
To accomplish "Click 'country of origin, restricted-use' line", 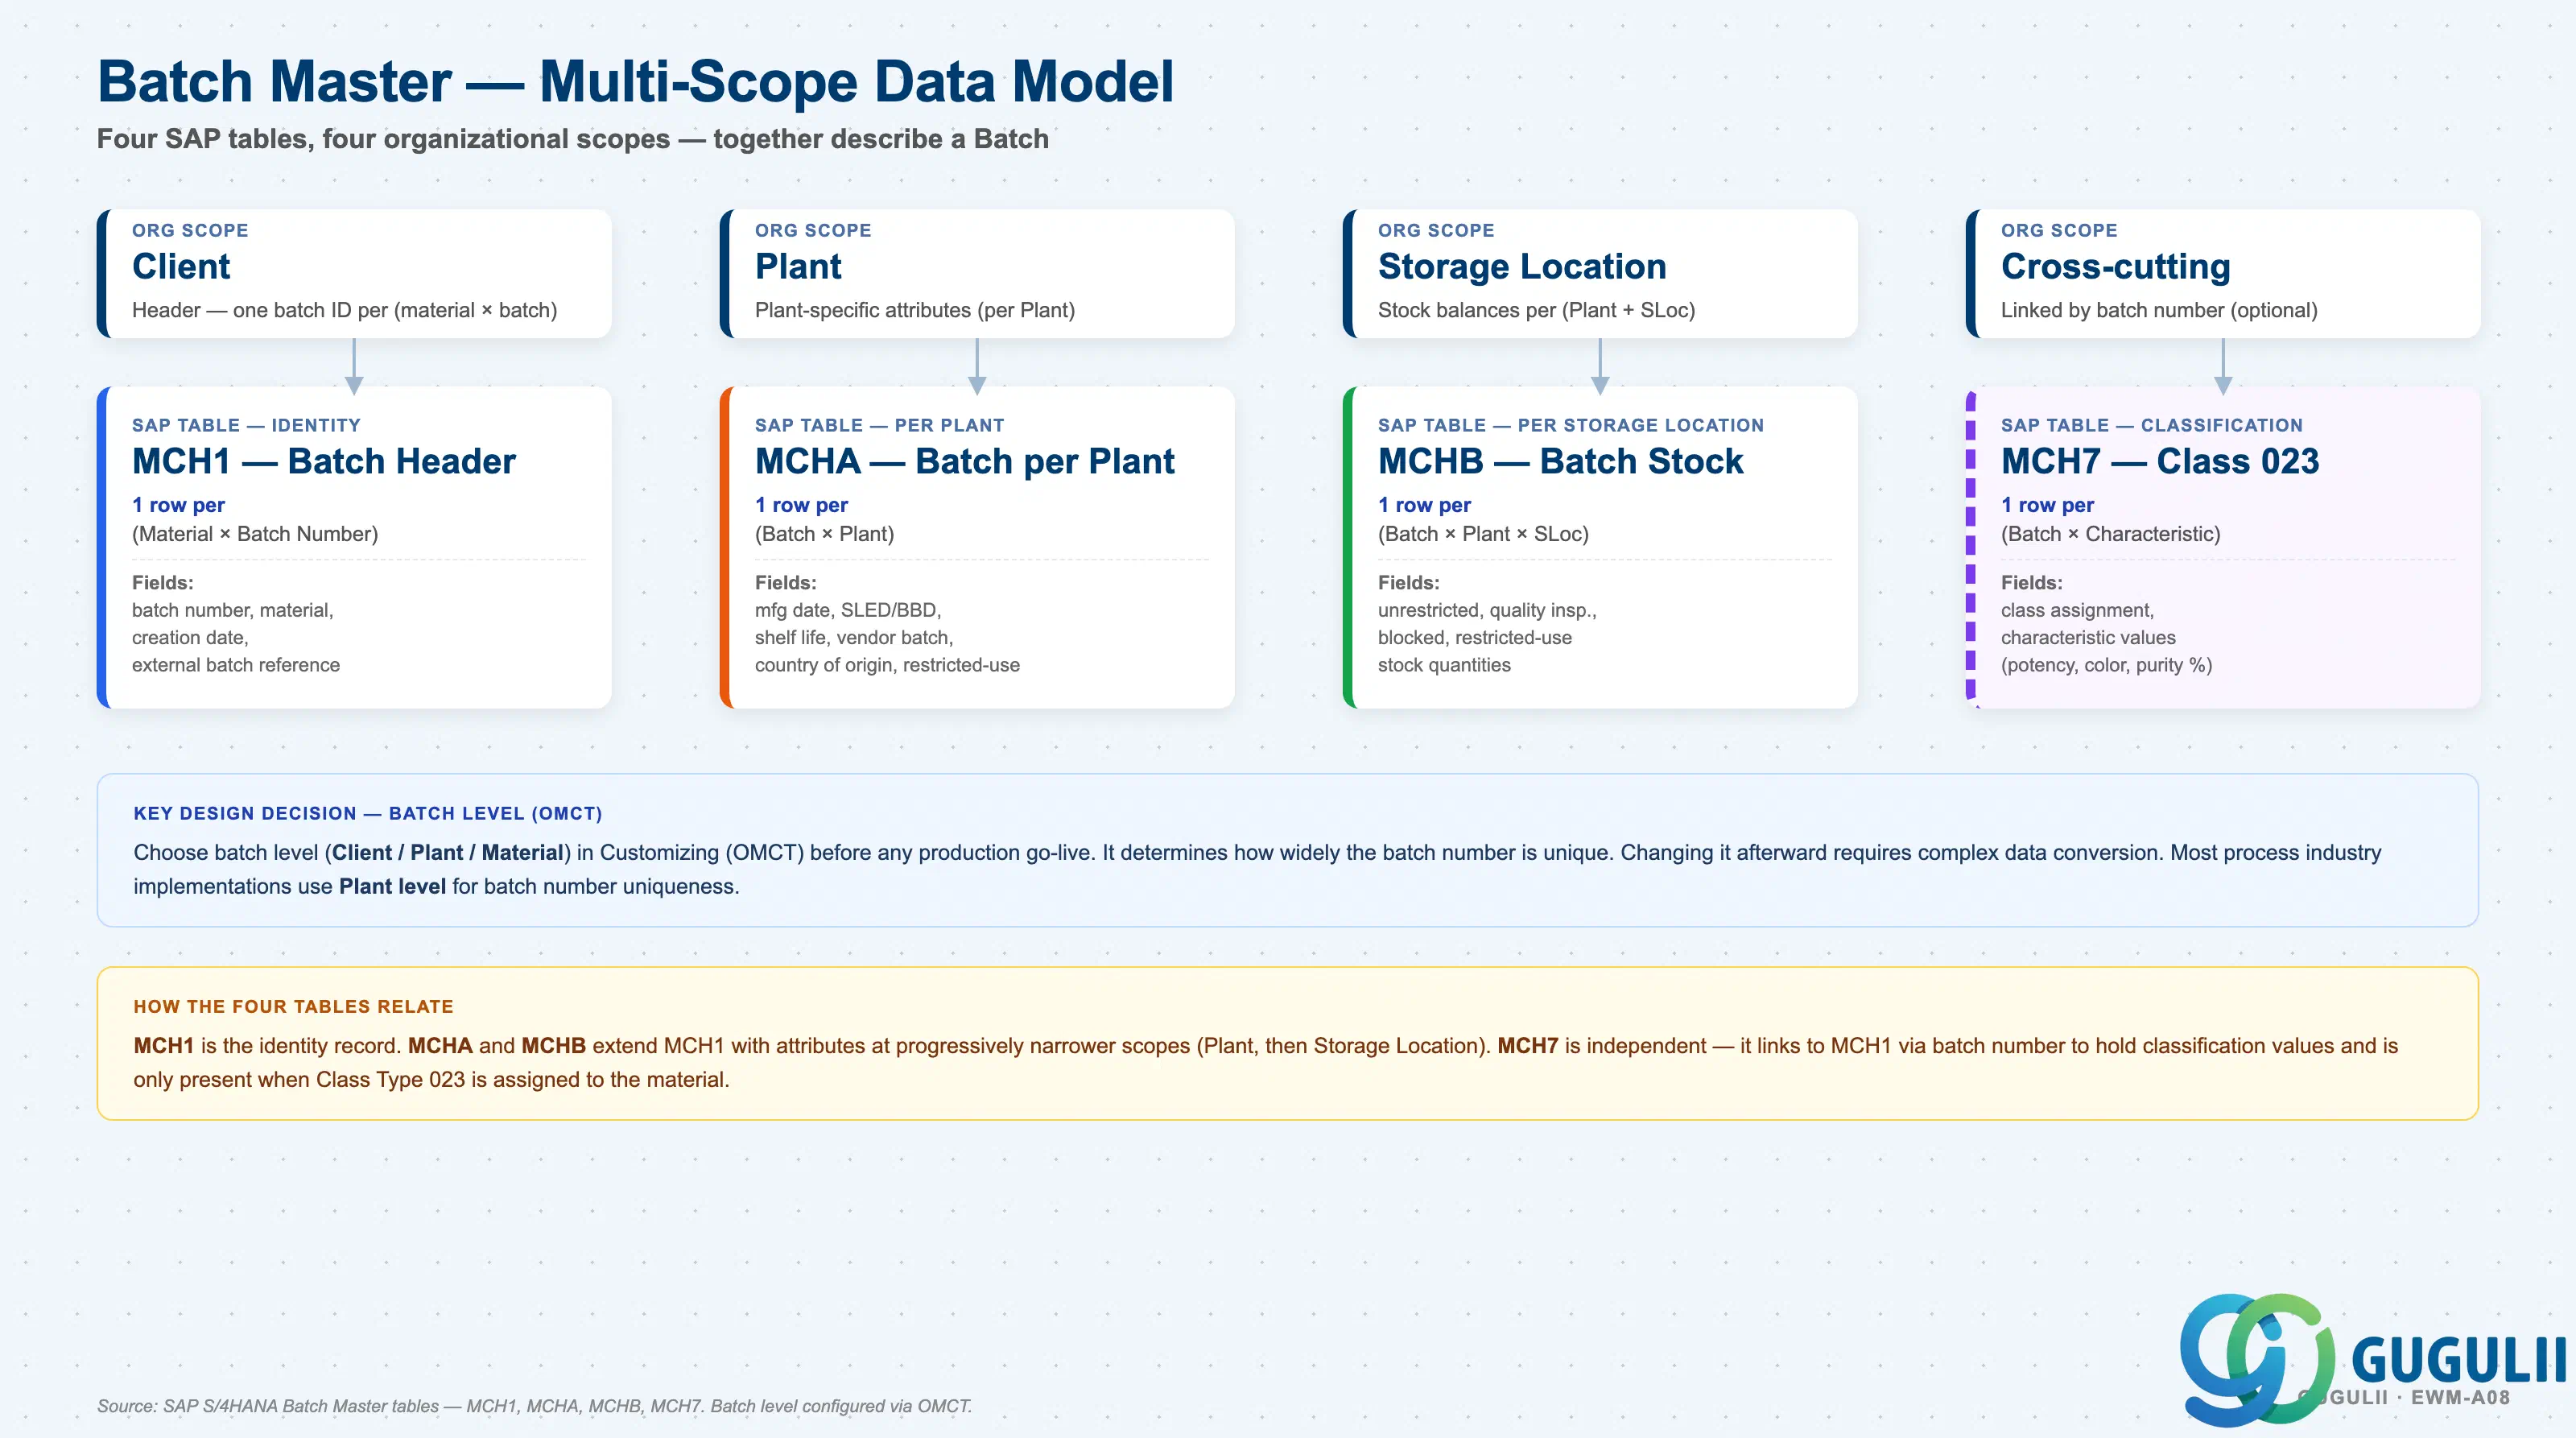I will point(887,665).
